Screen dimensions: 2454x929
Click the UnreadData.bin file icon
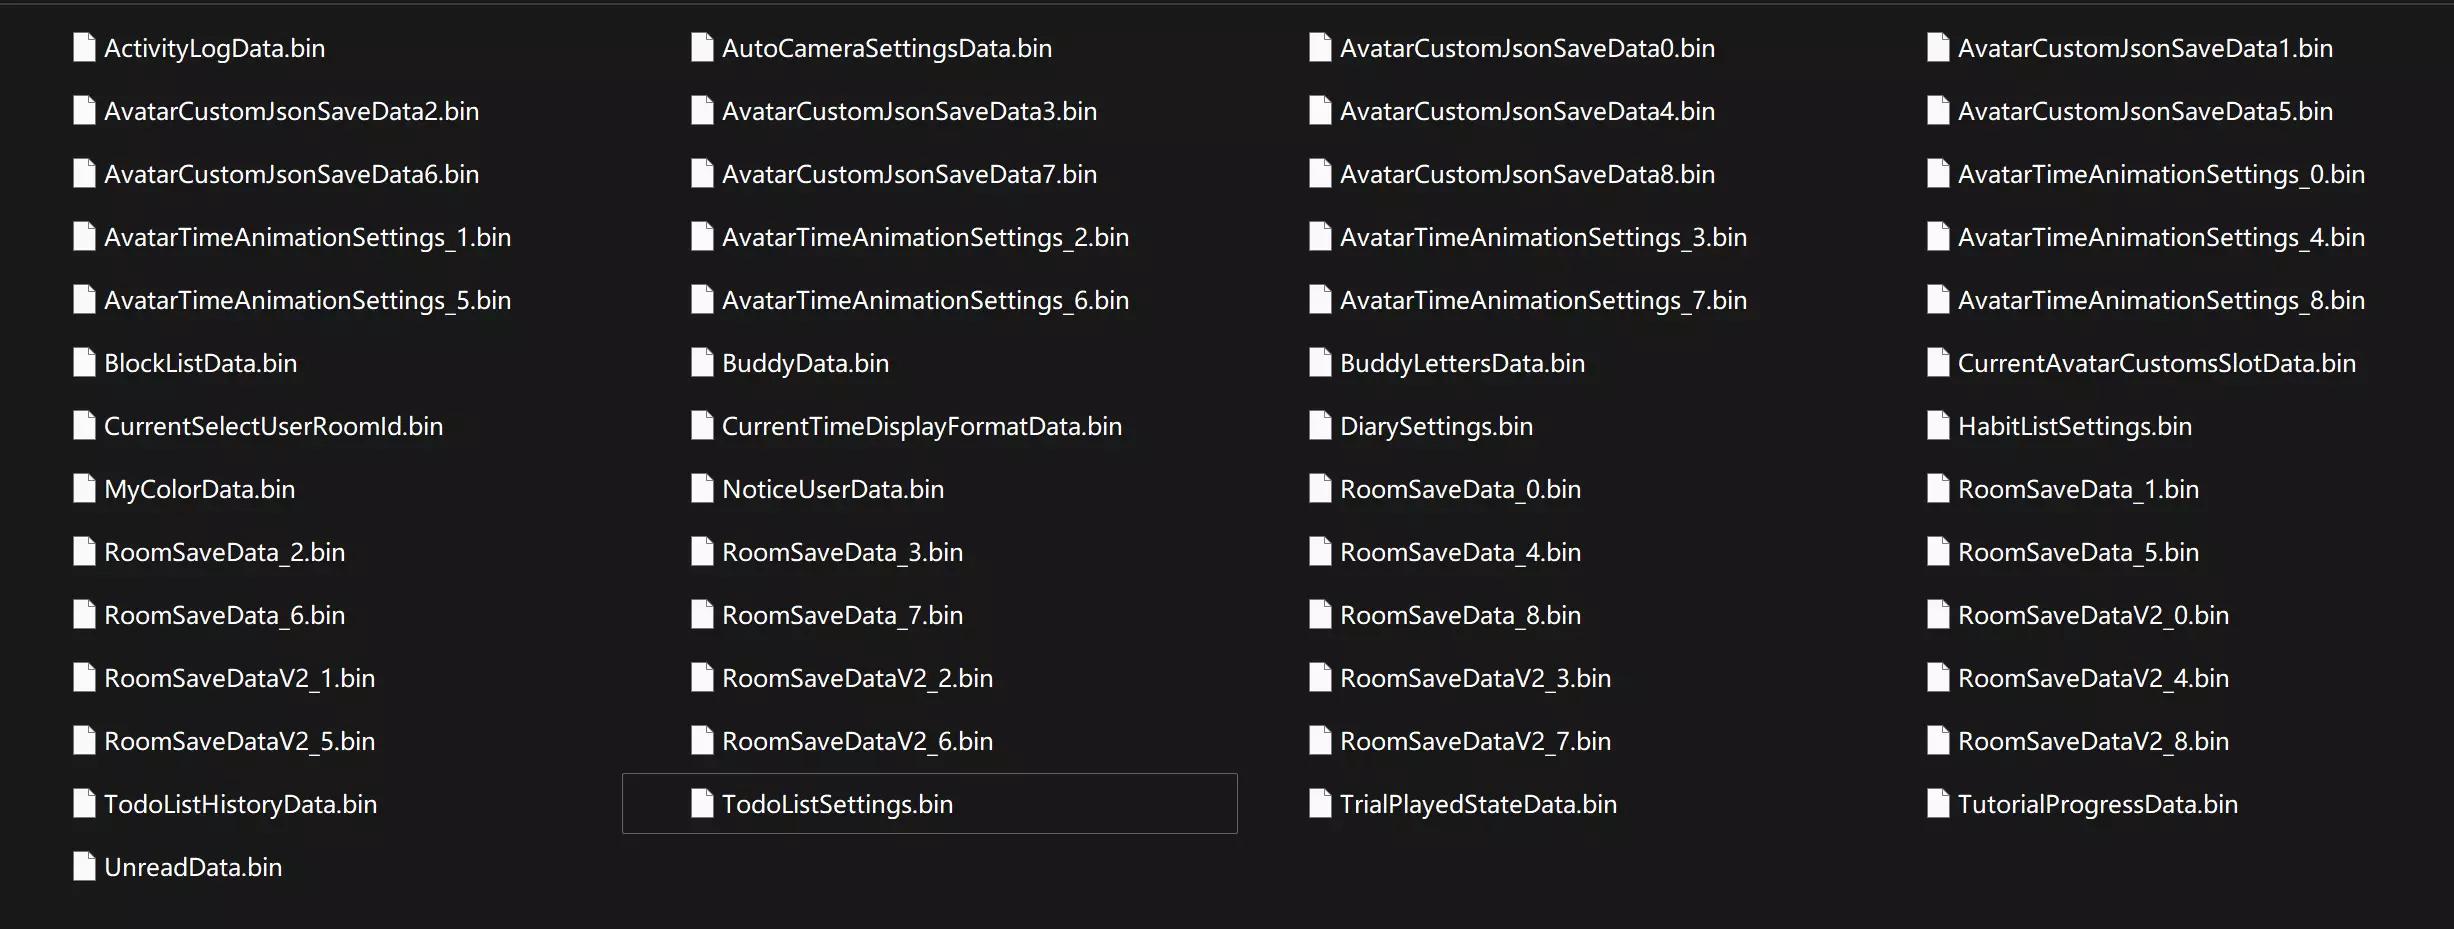(x=84, y=867)
